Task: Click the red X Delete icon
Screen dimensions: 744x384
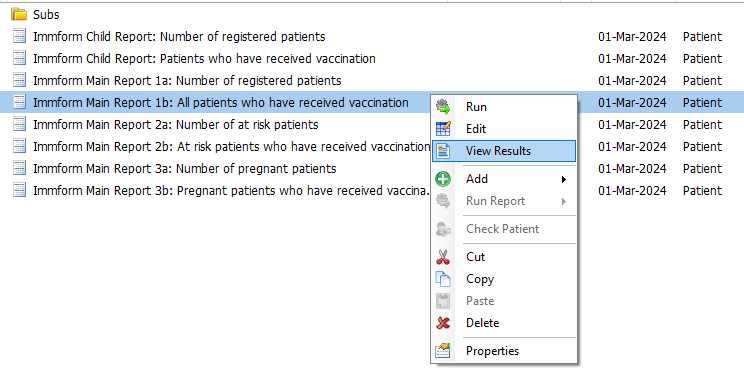Action: tap(443, 323)
